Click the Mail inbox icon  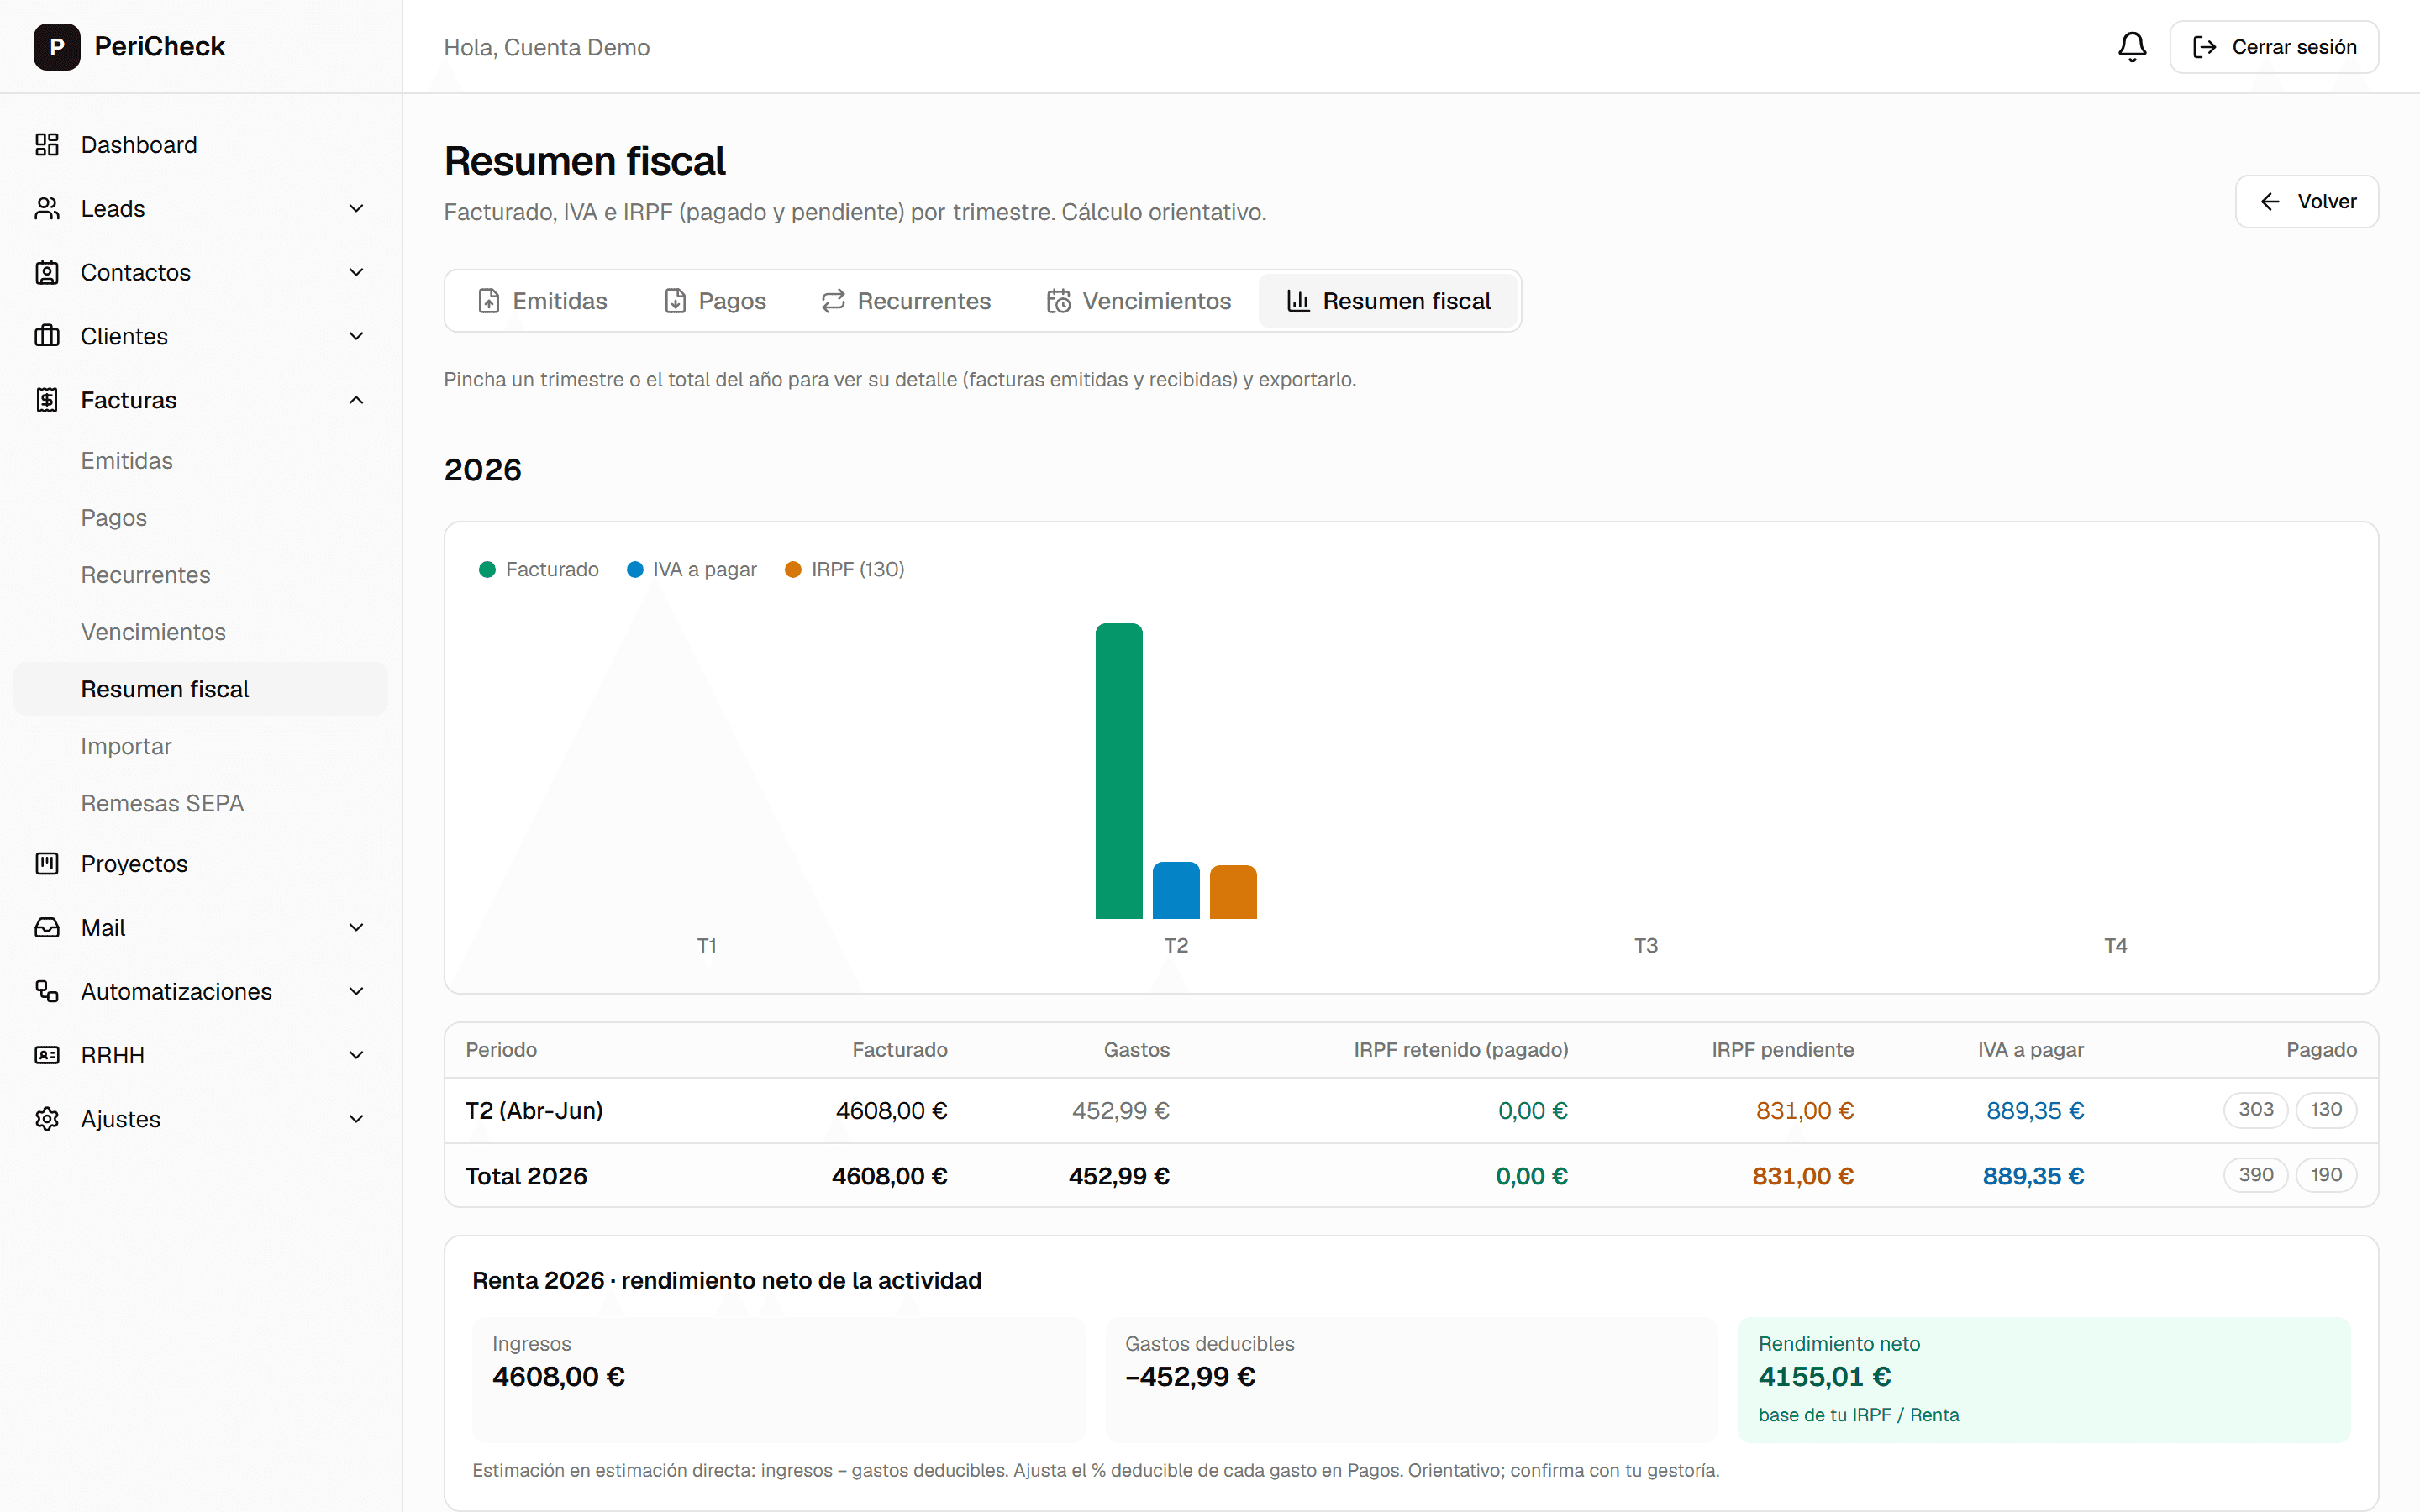click(47, 927)
